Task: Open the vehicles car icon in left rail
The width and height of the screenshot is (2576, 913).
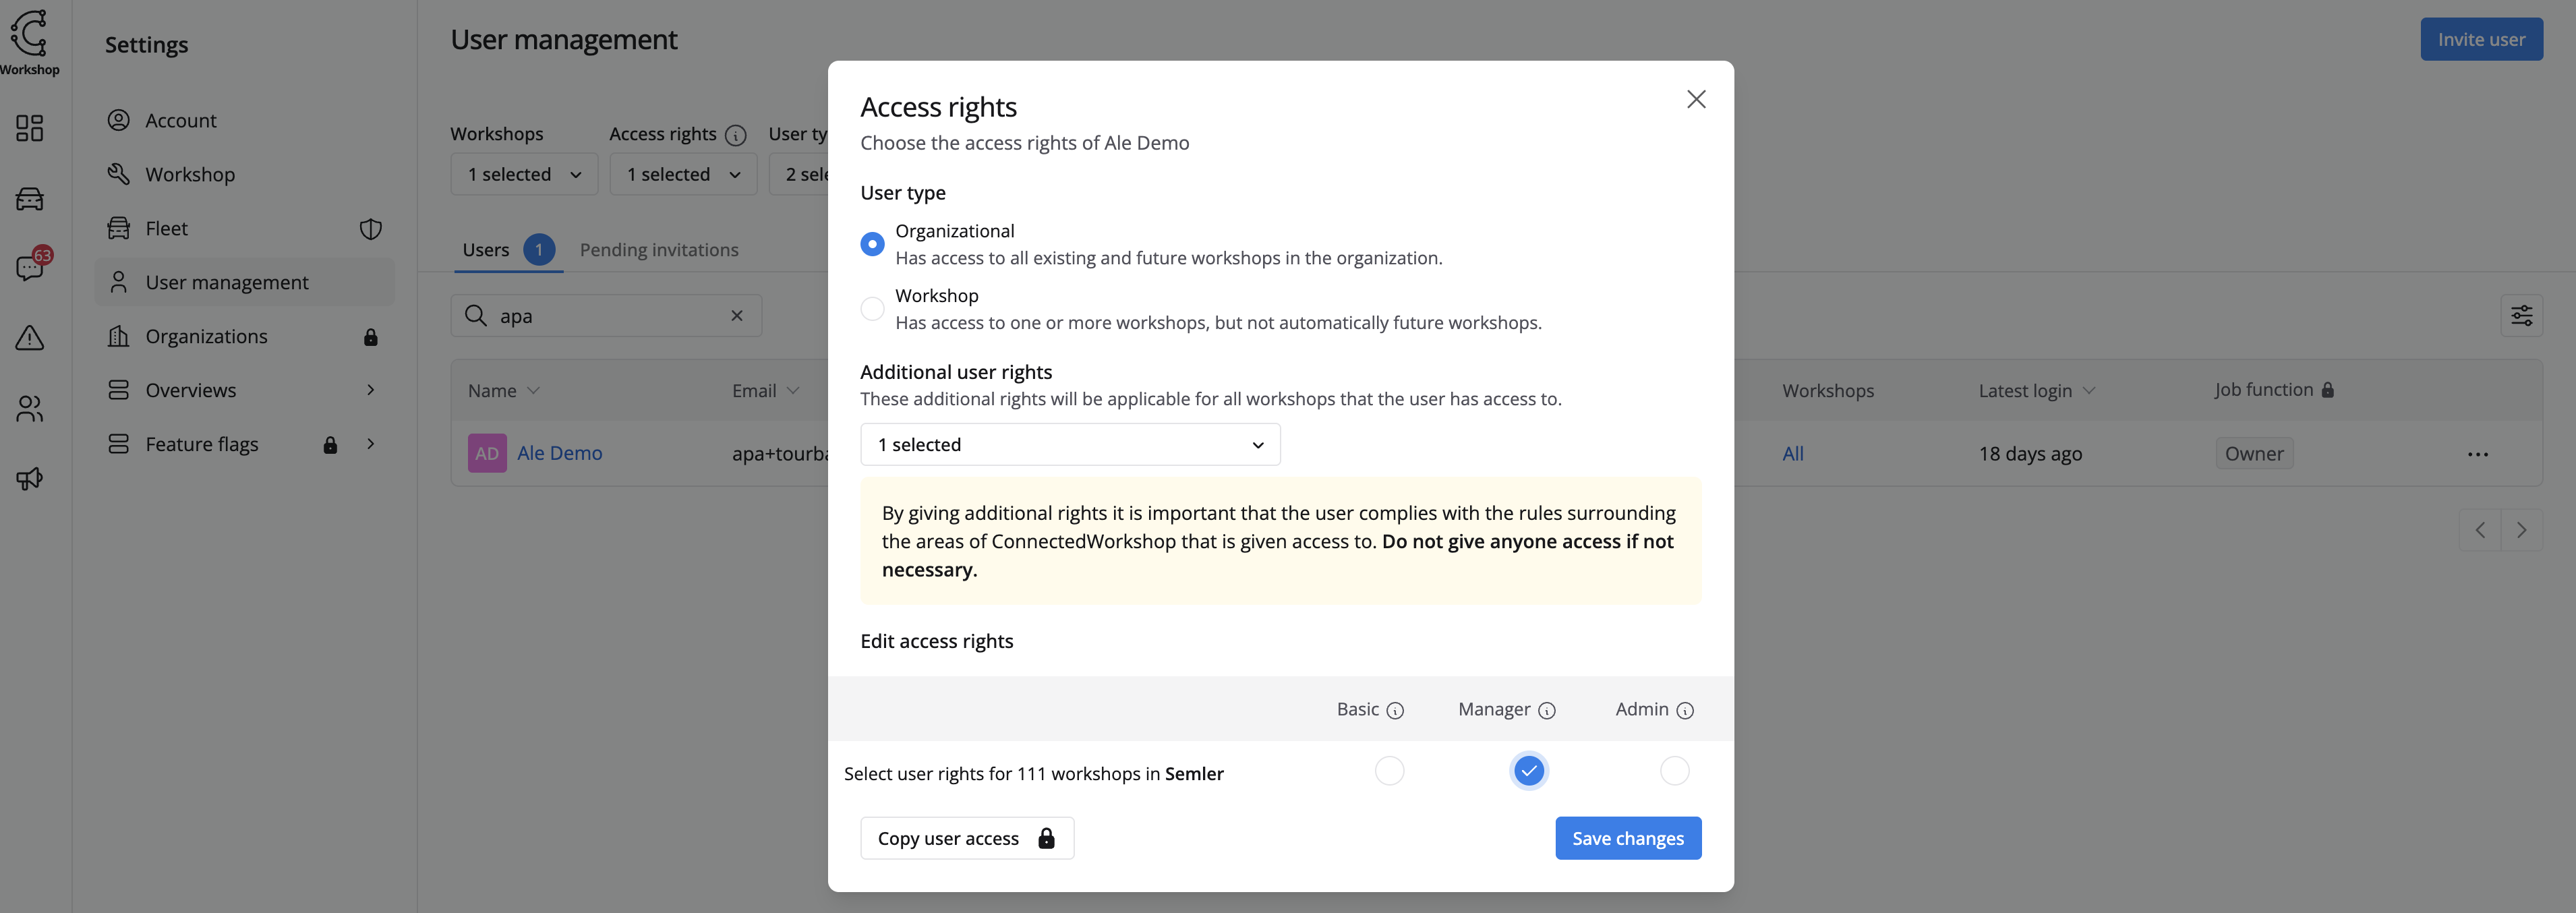Action: (29, 199)
